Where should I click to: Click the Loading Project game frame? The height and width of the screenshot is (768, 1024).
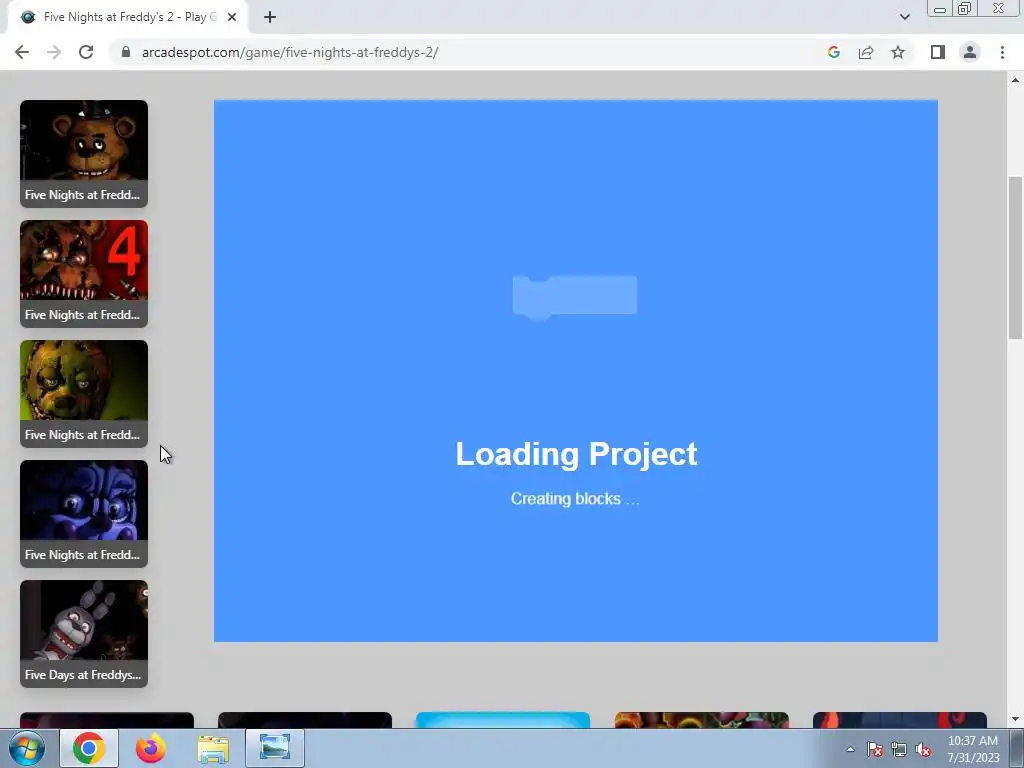pos(576,371)
